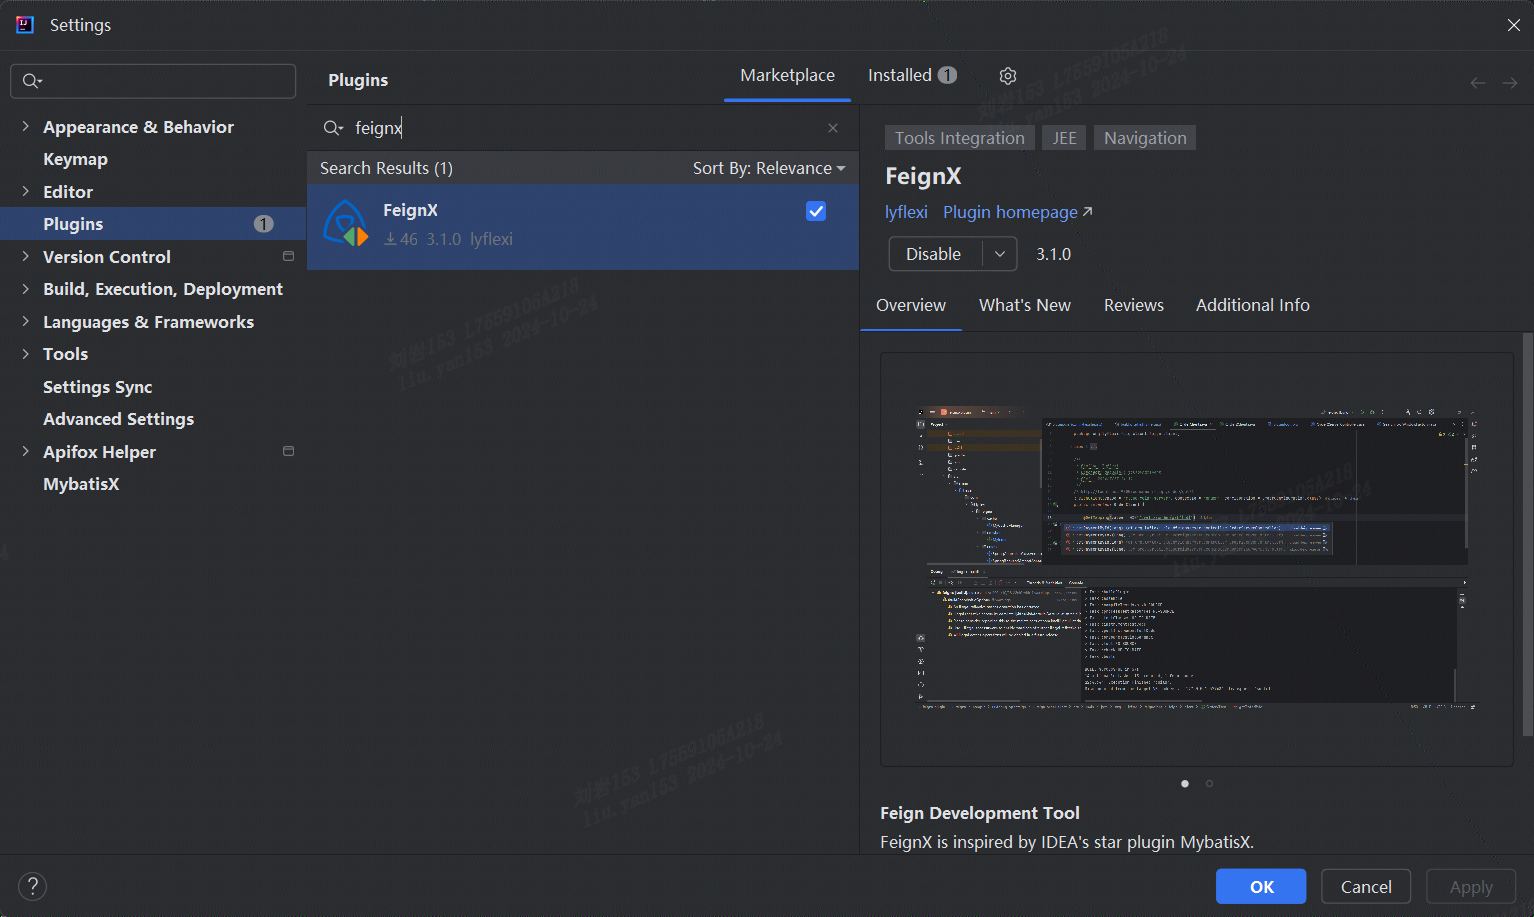Click the FeignX plugin logo icon

346,224
